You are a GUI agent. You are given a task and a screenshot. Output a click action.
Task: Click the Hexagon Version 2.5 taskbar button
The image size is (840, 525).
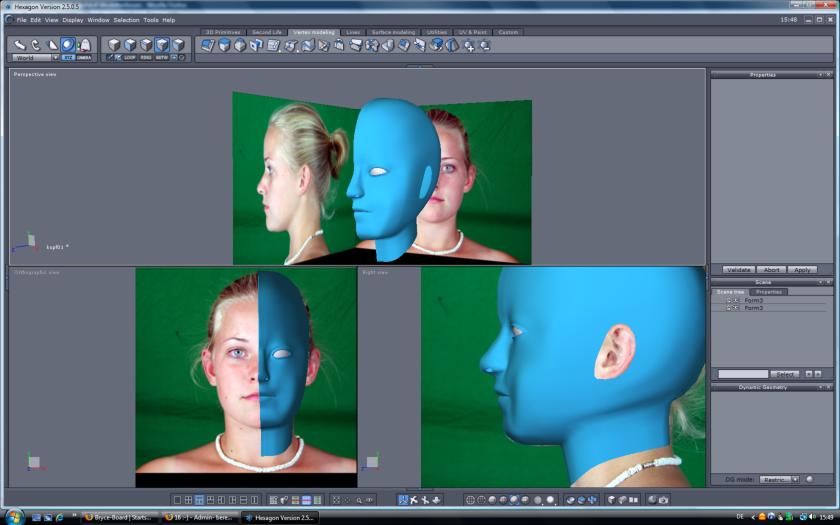(280, 518)
